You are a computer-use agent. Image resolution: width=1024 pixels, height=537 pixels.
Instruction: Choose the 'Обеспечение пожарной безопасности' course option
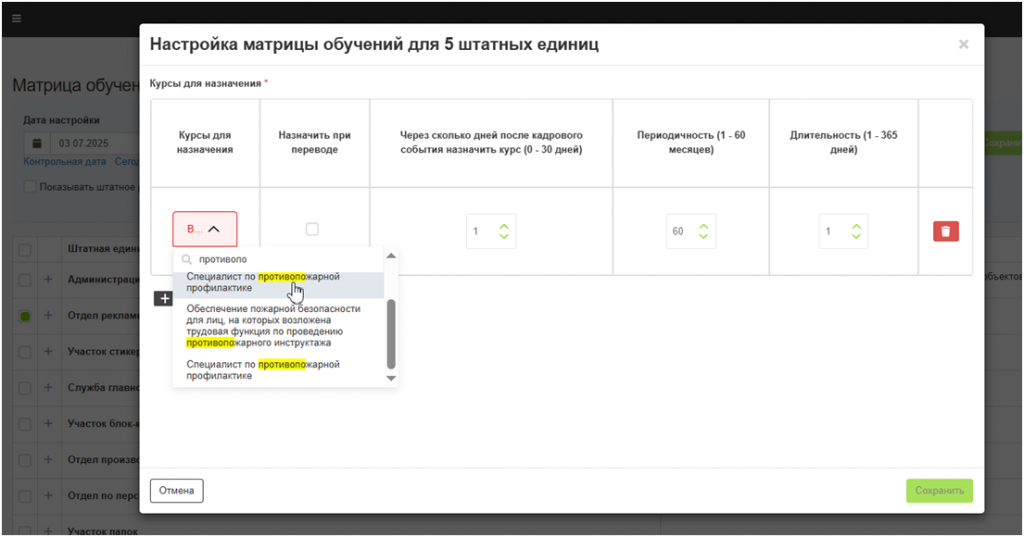273,326
